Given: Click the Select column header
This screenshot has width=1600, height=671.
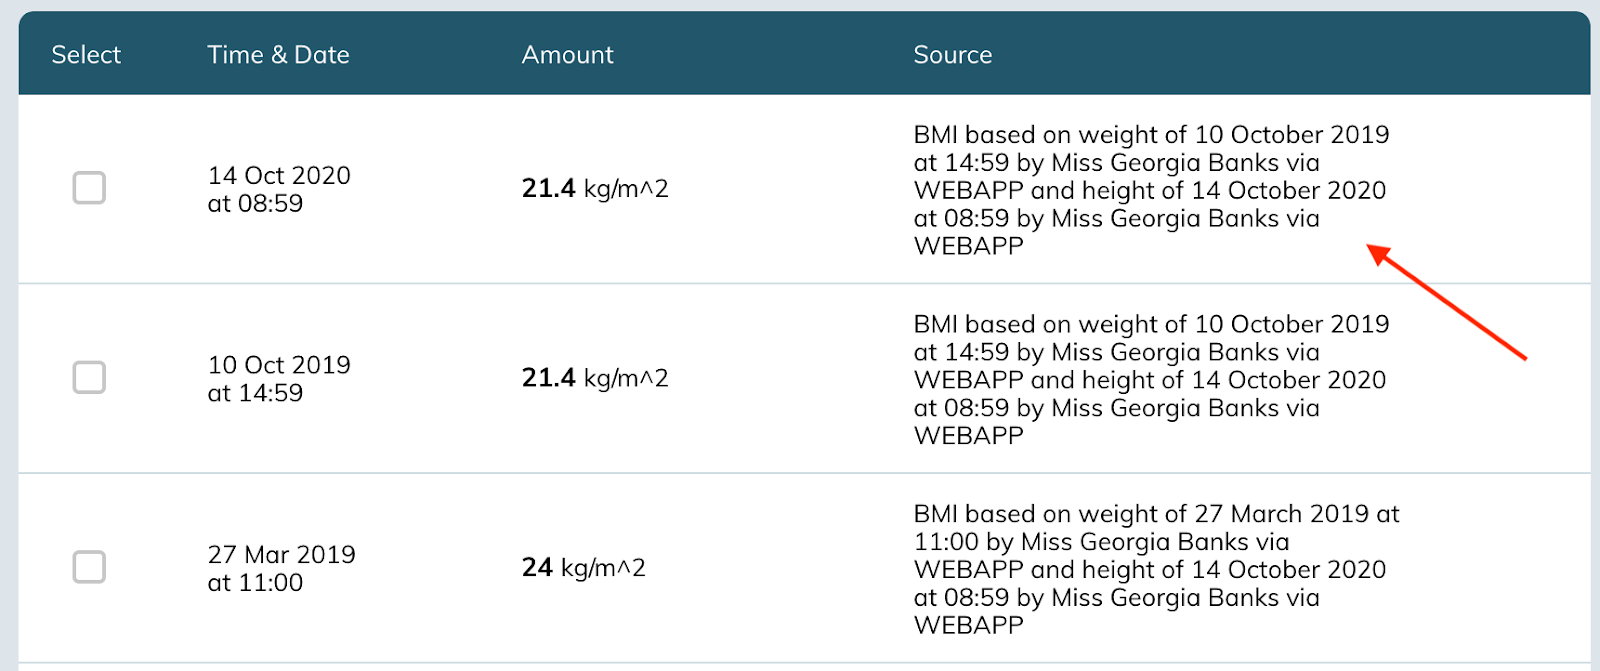Looking at the screenshot, I should [x=86, y=55].
